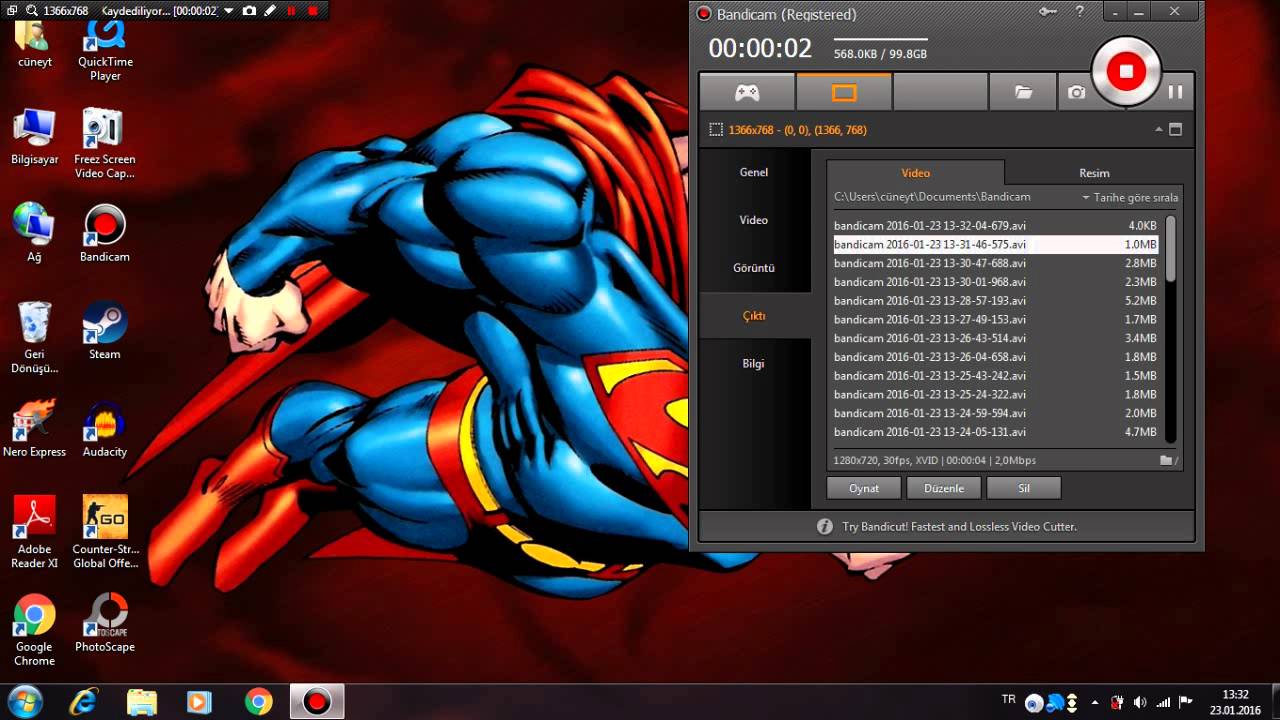Click the magnifier icon in recording overlay bar
1280x720 pixels.
pyautogui.click(x=32, y=10)
